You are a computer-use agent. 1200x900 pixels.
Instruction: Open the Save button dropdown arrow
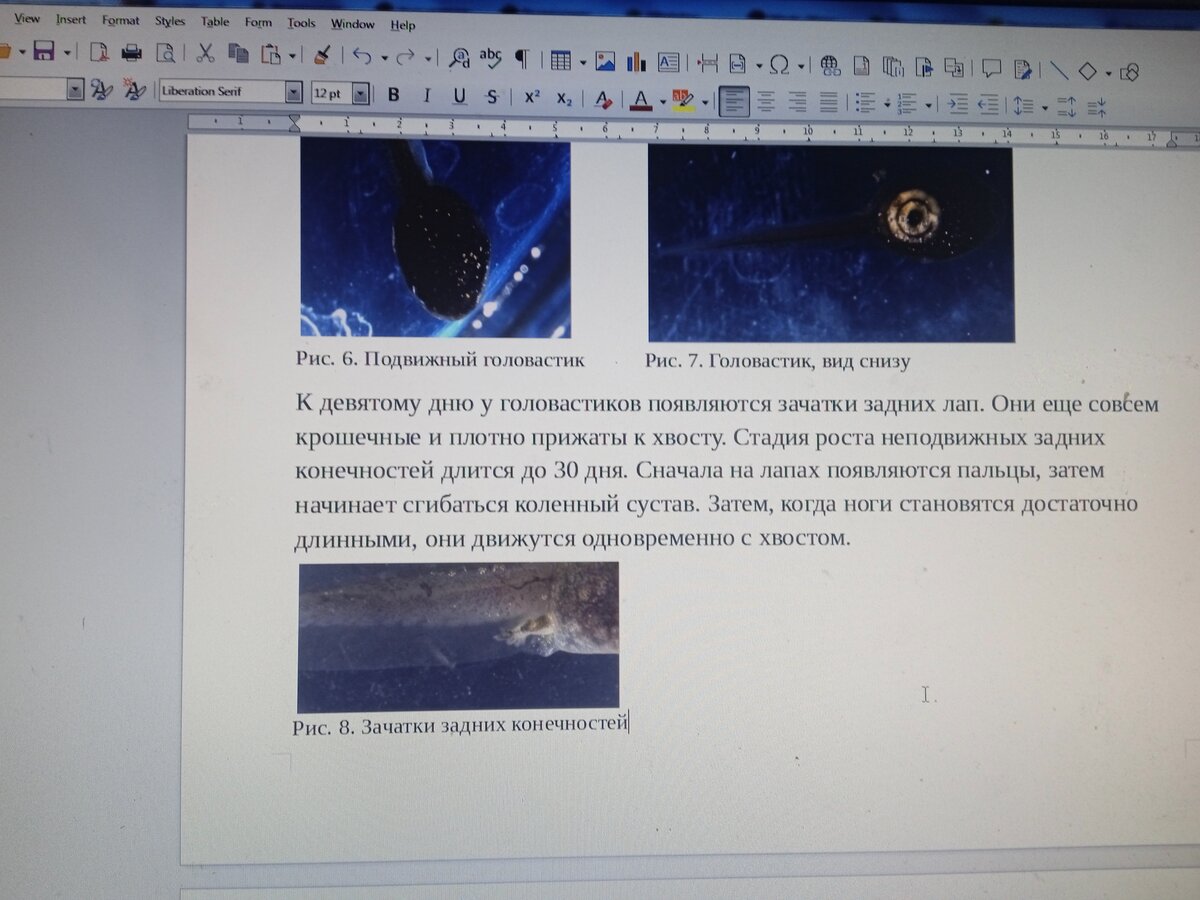tap(66, 53)
